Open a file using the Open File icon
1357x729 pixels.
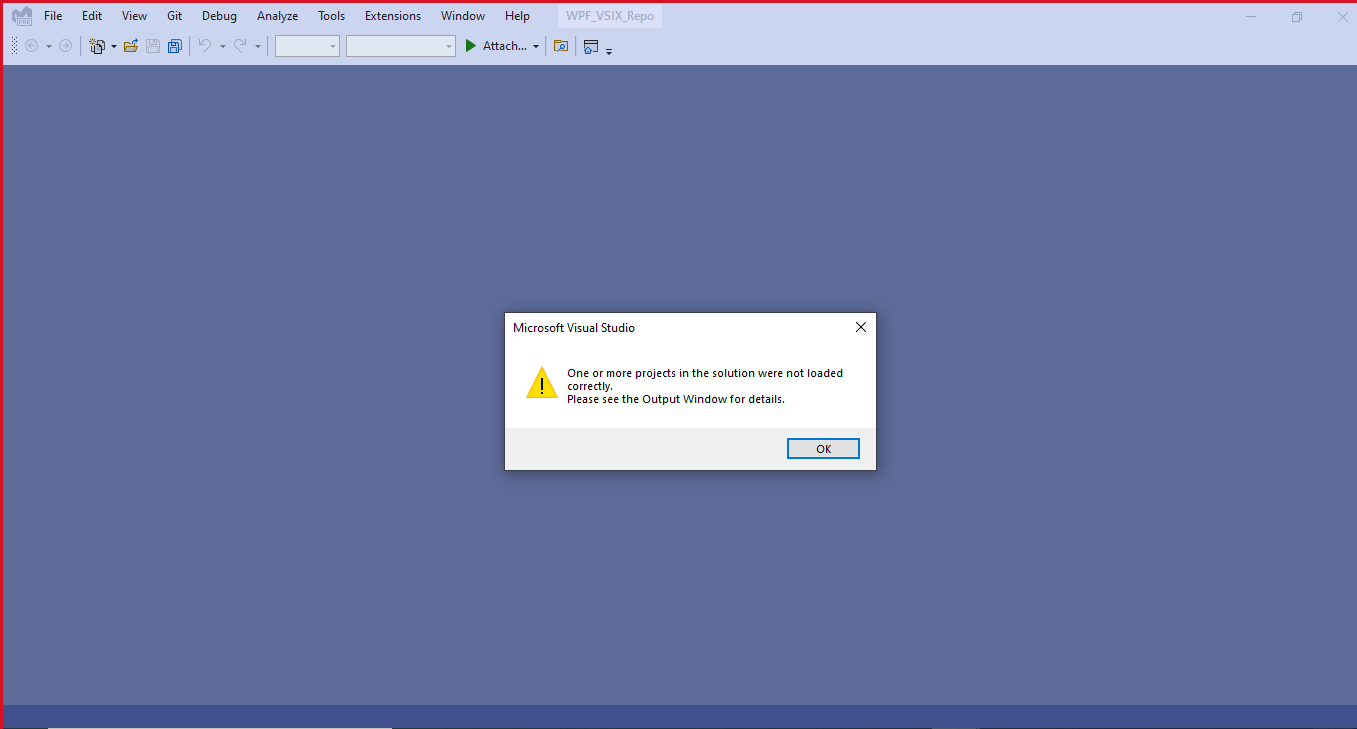pyautogui.click(x=131, y=45)
